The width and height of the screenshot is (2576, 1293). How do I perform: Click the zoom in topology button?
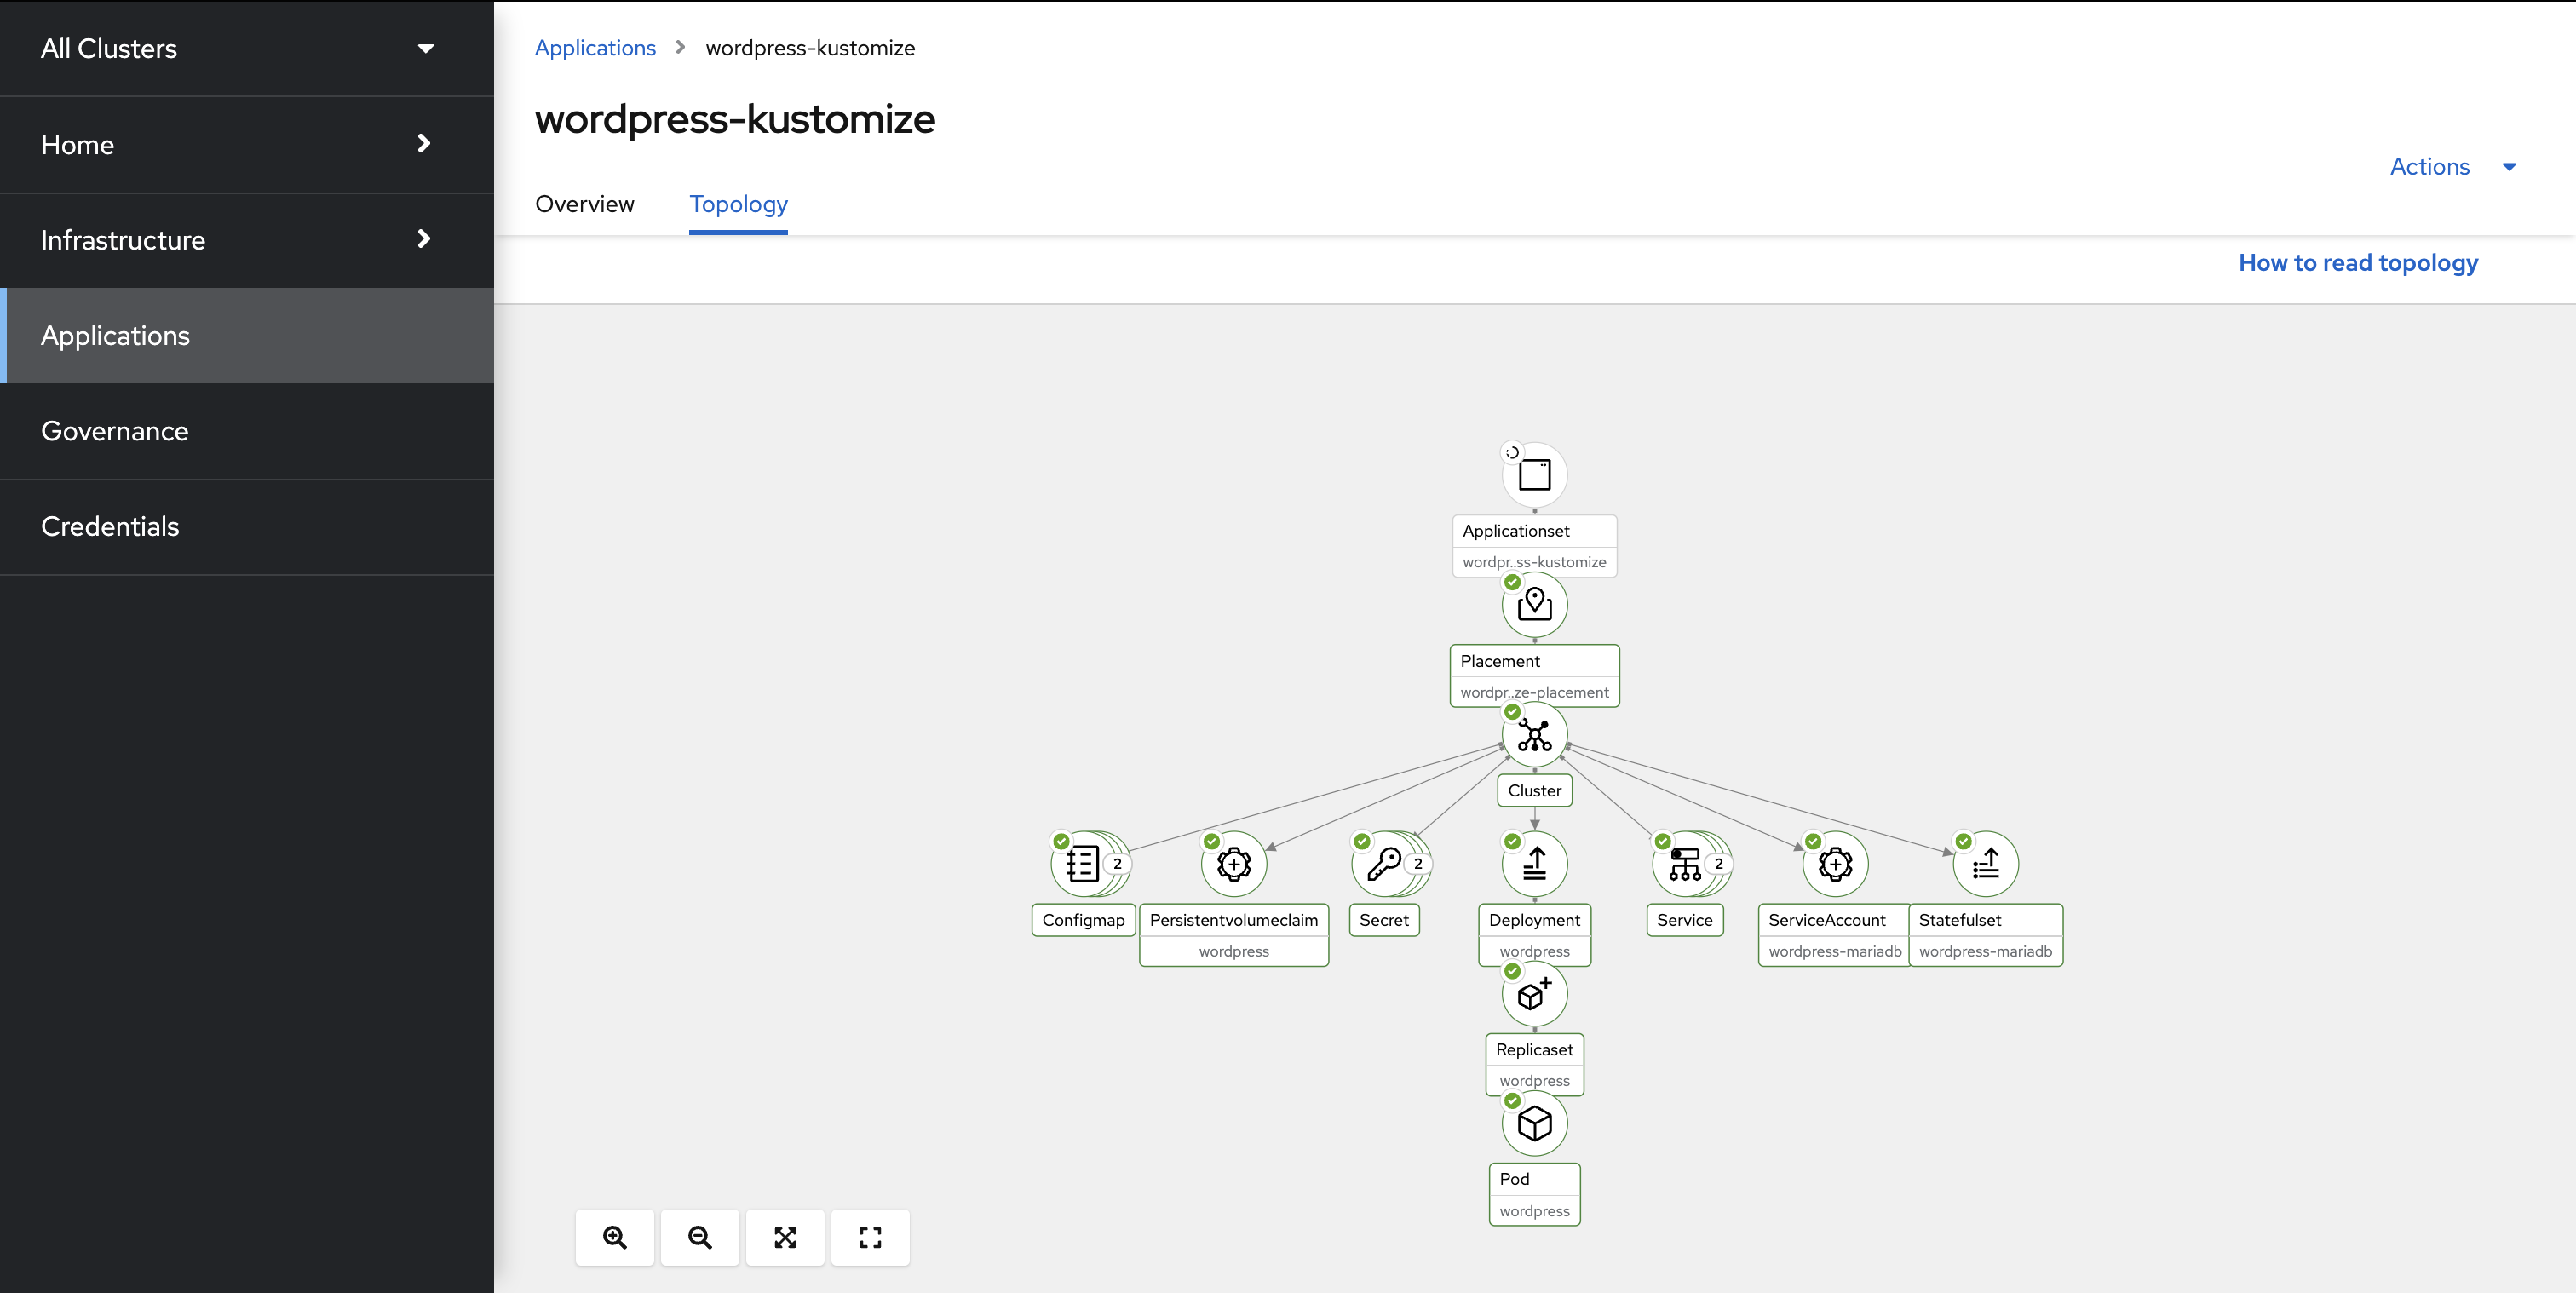coord(615,1237)
